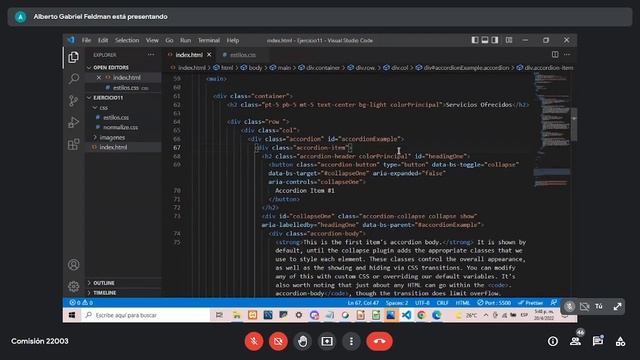Open the Windows Start menu

(x=72, y=315)
